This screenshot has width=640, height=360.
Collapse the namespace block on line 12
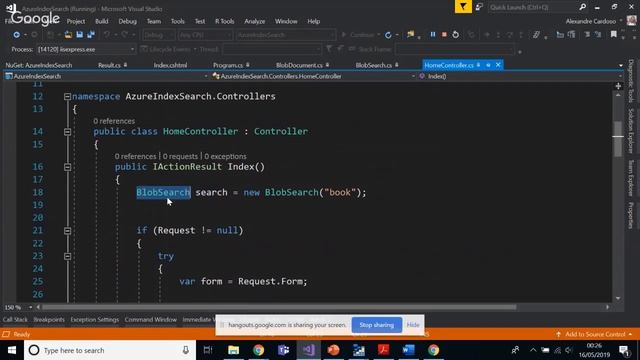click(67, 97)
